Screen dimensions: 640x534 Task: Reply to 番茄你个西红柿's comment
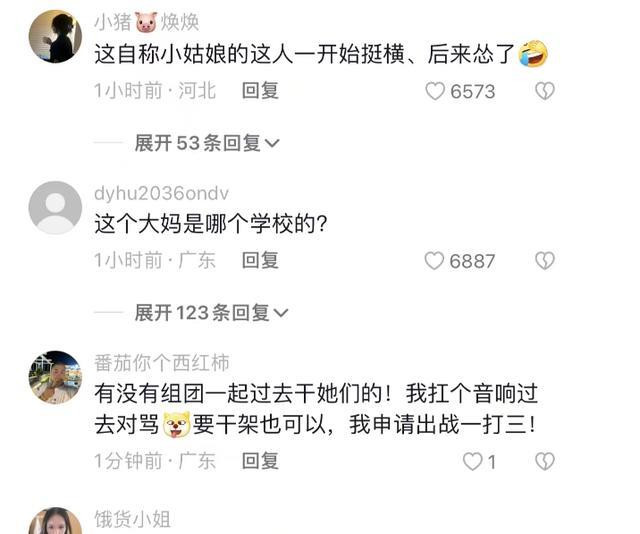point(260,461)
